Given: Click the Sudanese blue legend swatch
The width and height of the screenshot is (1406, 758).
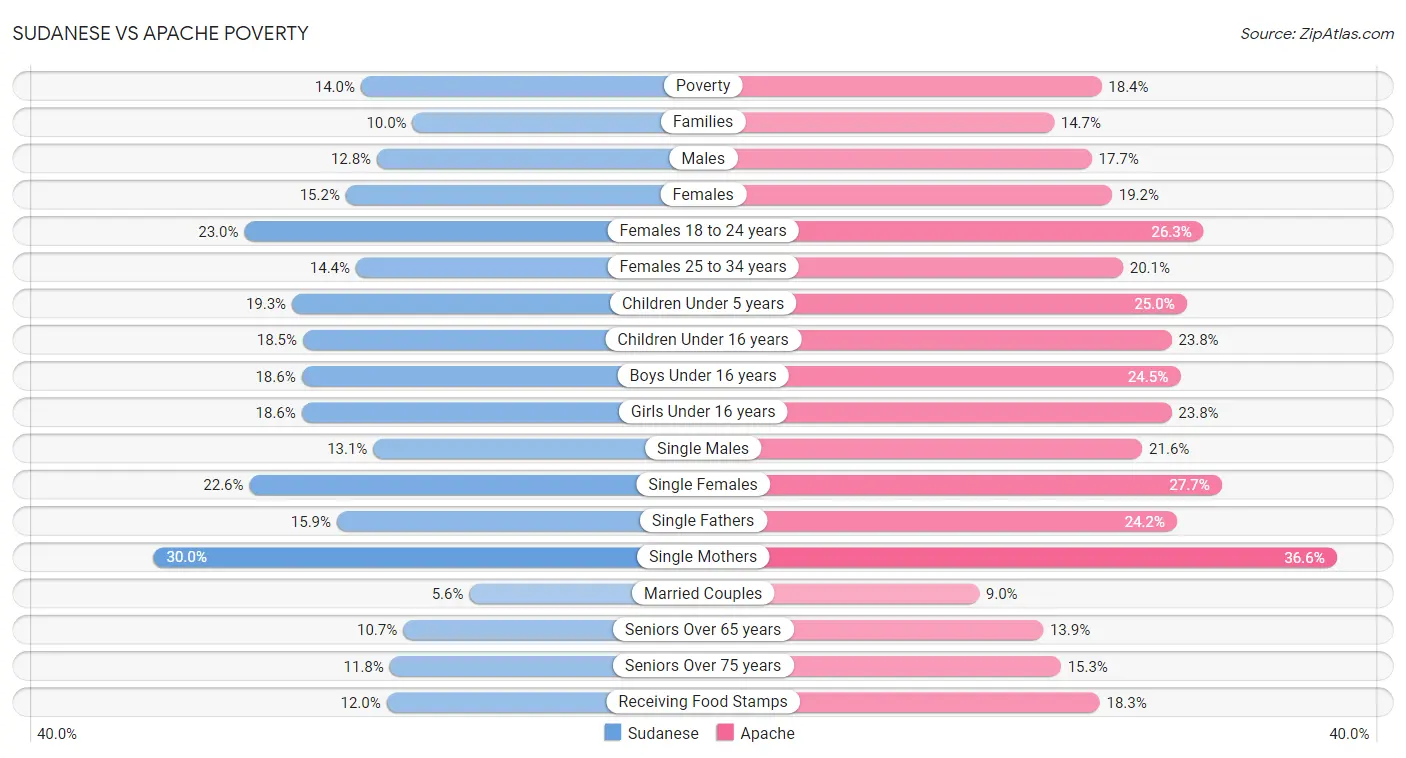Looking at the screenshot, I should pyautogui.click(x=613, y=733).
